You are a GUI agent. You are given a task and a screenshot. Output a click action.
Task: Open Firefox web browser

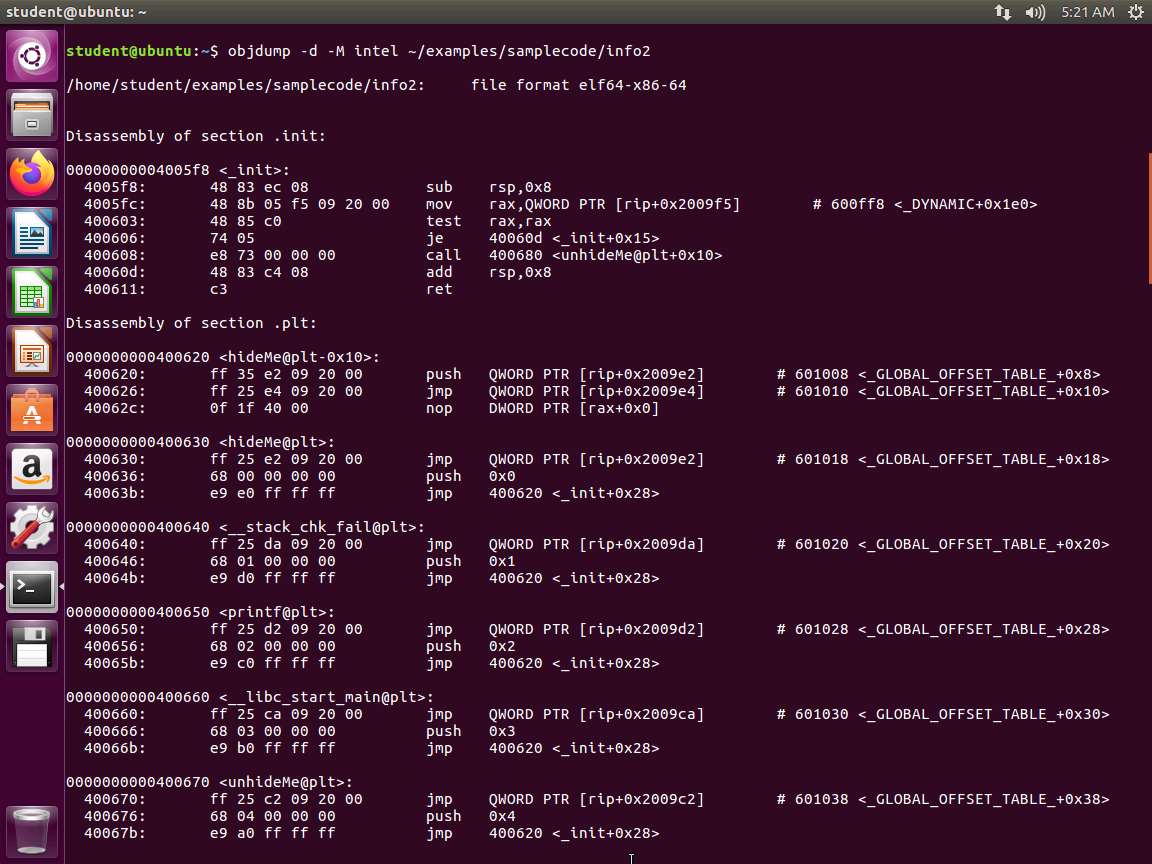[x=32, y=174]
